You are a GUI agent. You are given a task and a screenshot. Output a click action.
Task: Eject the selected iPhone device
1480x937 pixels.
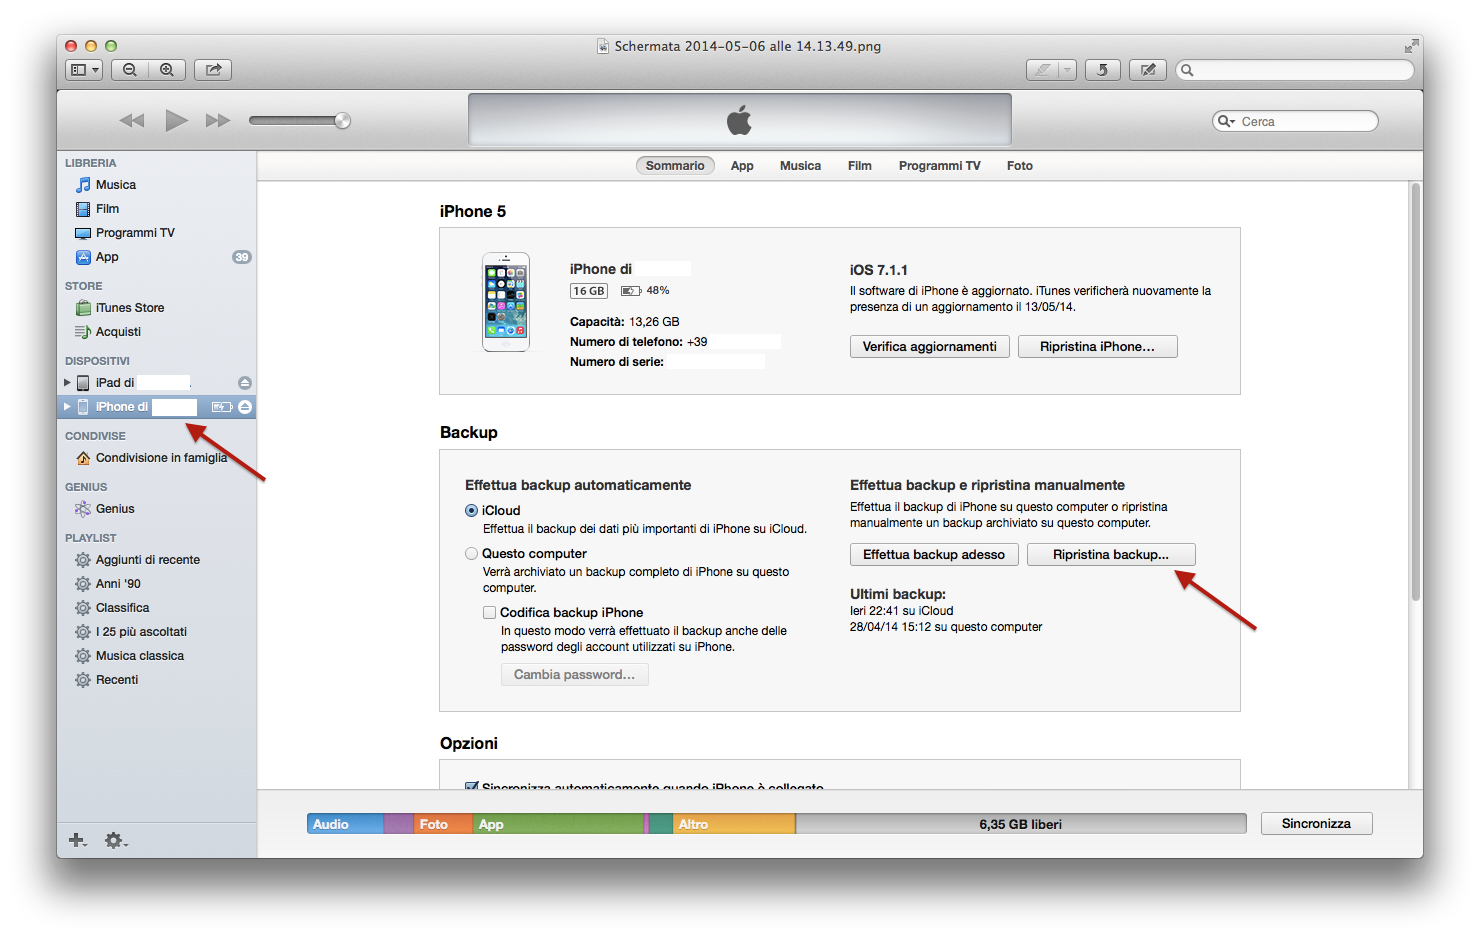coord(245,407)
